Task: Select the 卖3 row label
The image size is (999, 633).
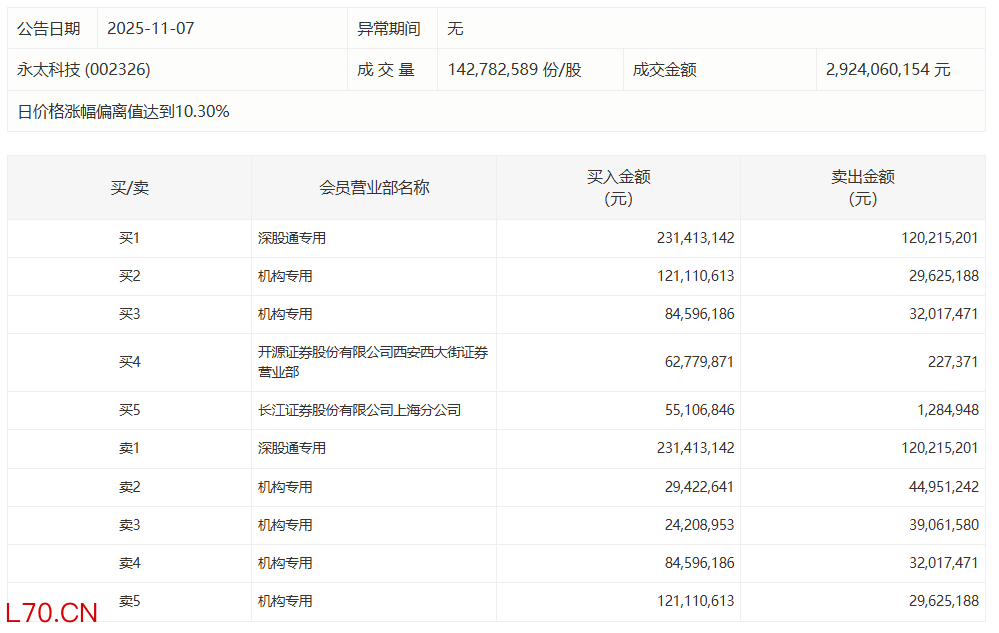Action: click(129, 525)
